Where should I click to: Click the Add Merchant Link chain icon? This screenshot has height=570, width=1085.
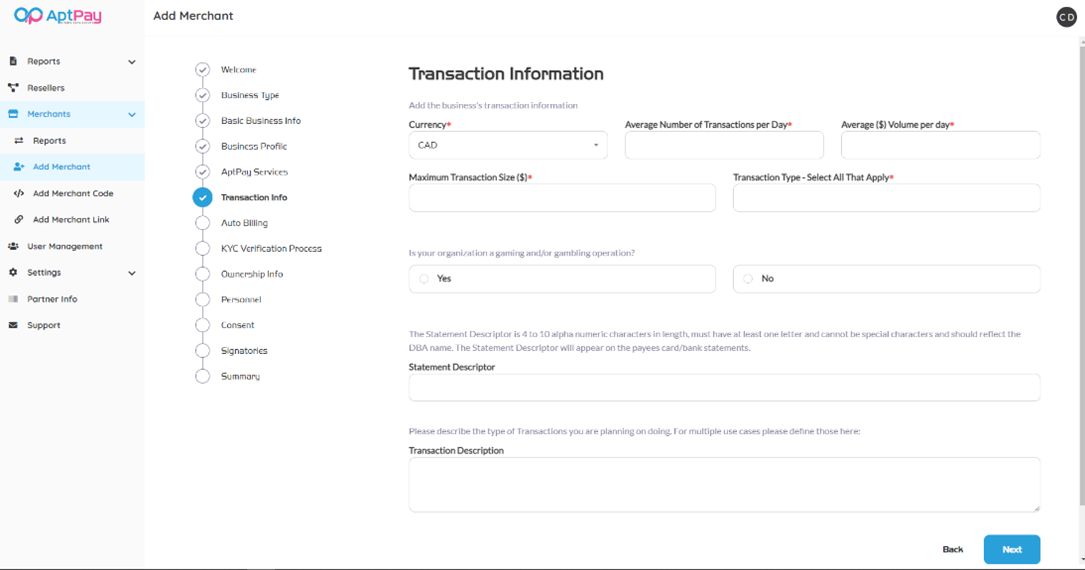[18, 220]
